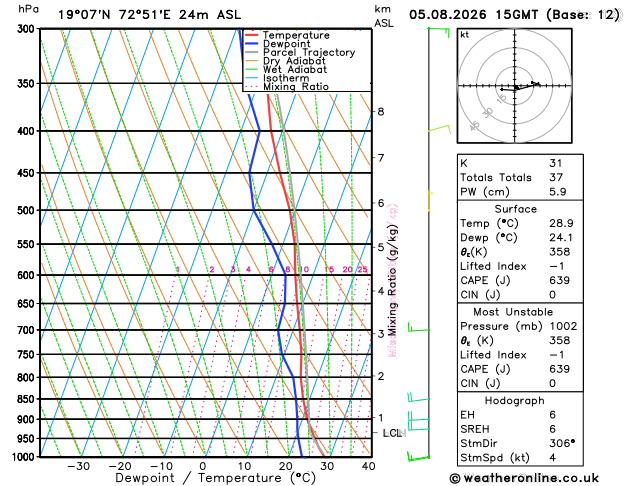Click the K index value 31
The height and width of the screenshot is (486, 629).
point(556,163)
